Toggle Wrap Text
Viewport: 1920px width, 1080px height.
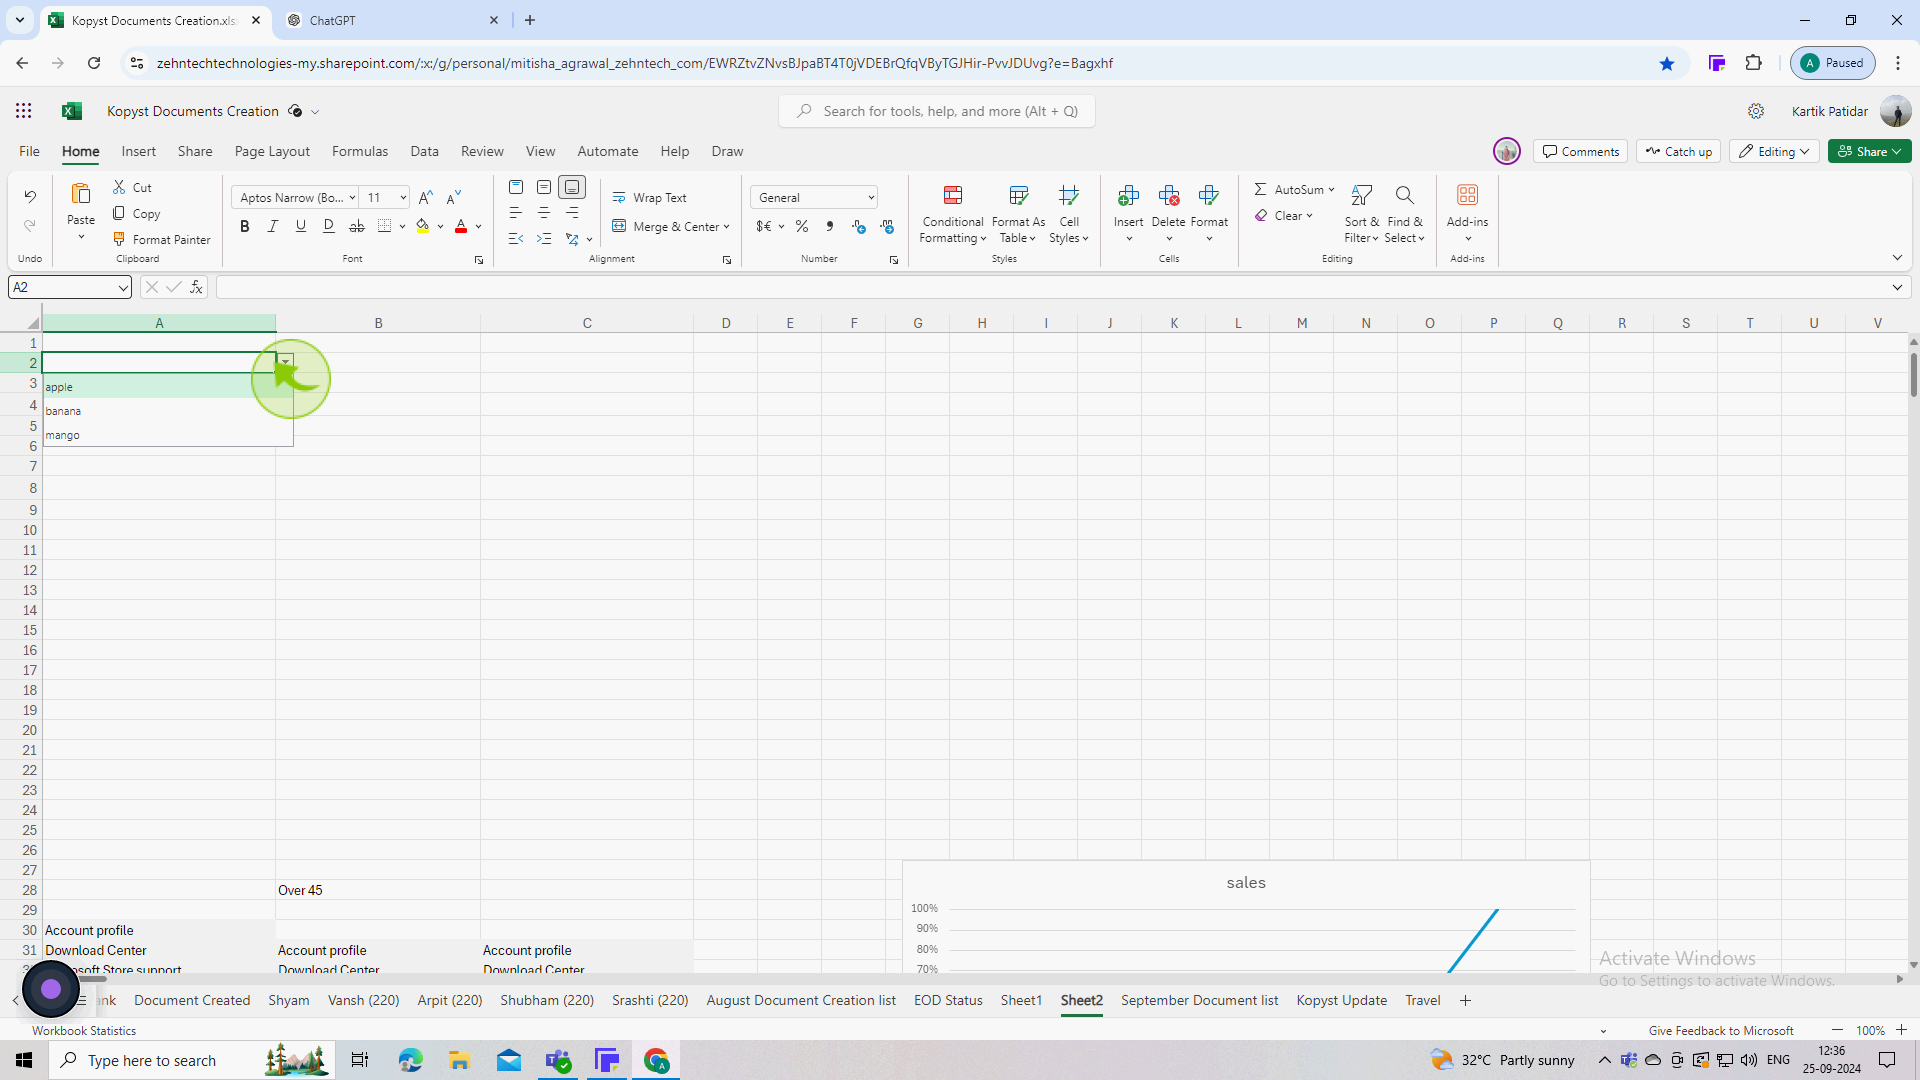(x=650, y=198)
